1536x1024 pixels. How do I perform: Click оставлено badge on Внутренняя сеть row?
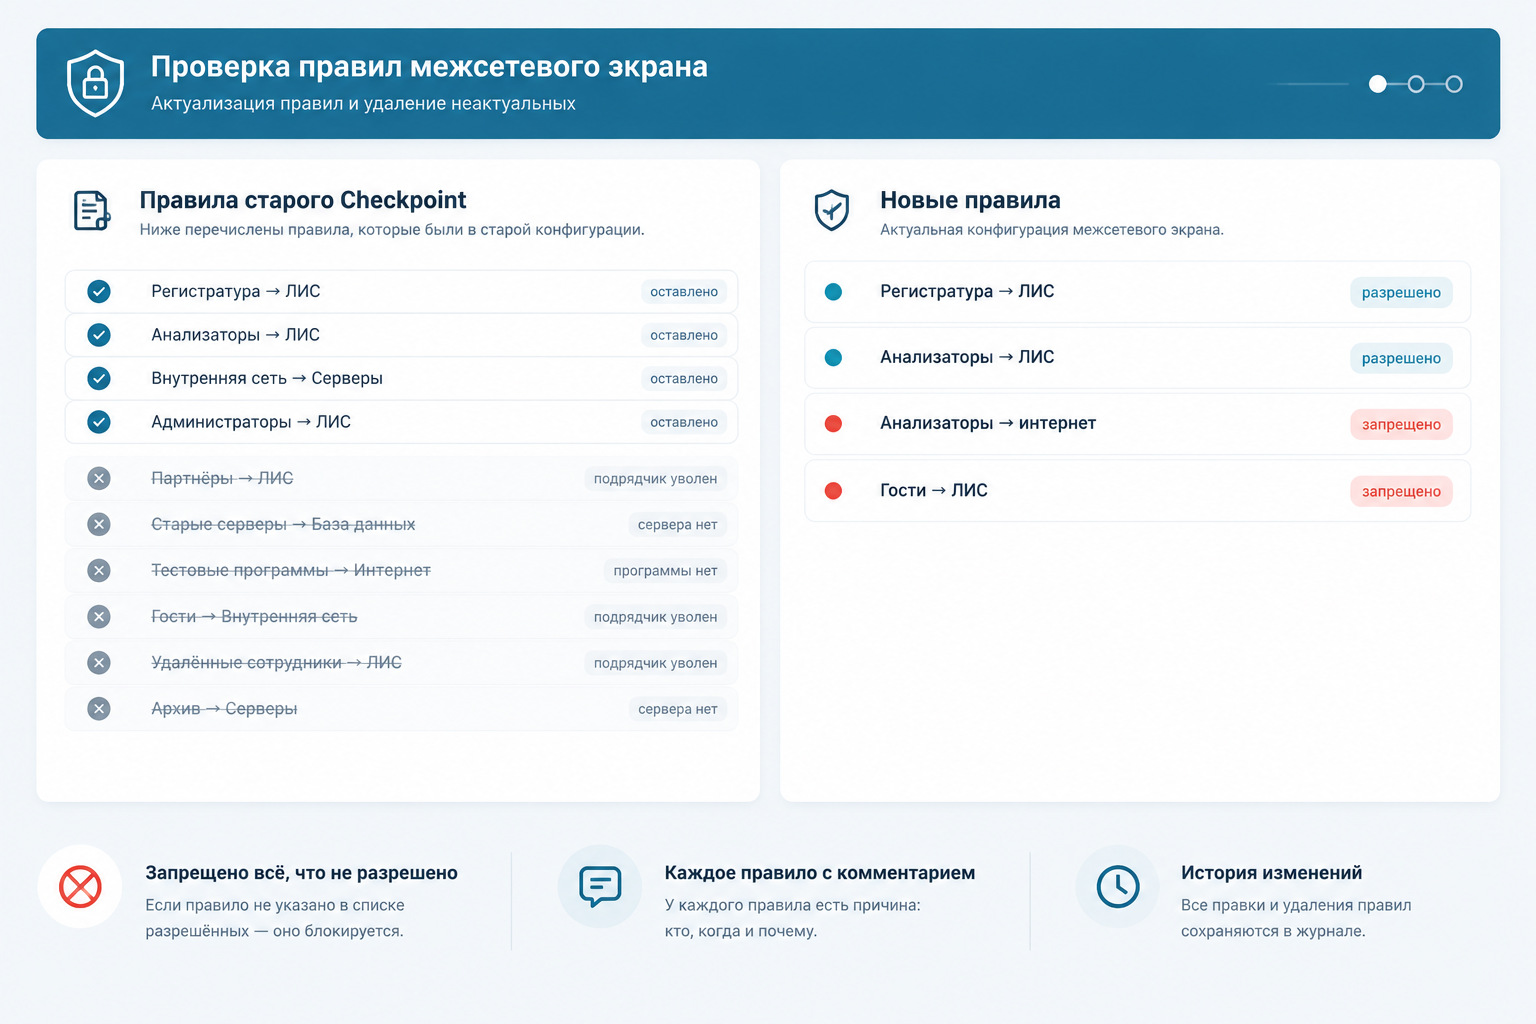pos(684,378)
